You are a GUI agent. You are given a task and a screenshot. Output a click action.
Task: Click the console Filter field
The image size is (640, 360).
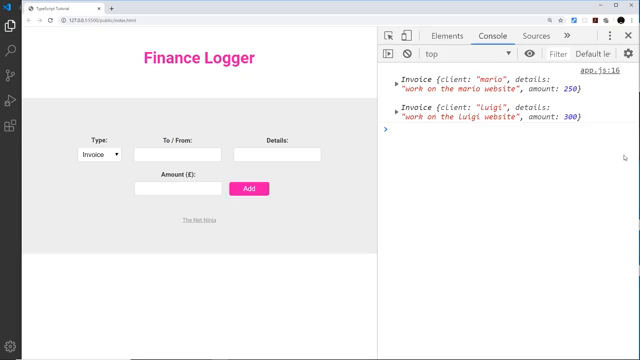(x=558, y=54)
